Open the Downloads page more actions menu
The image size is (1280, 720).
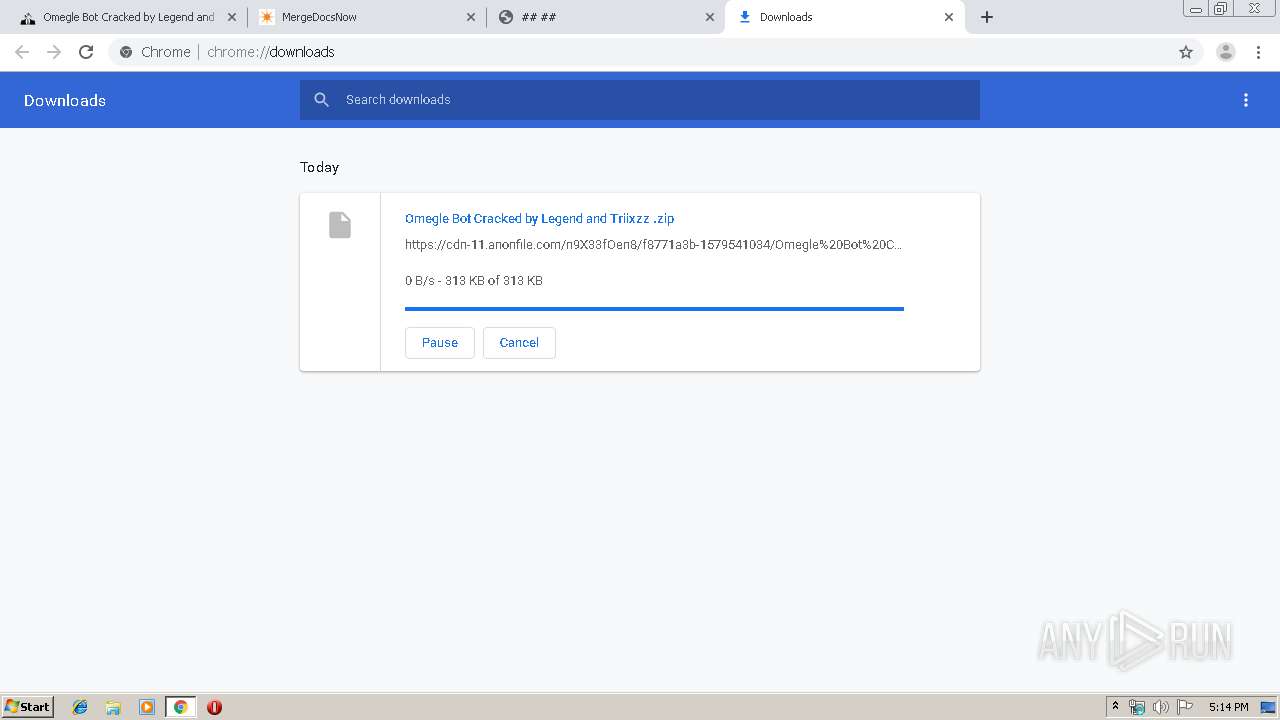[1246, 100]
